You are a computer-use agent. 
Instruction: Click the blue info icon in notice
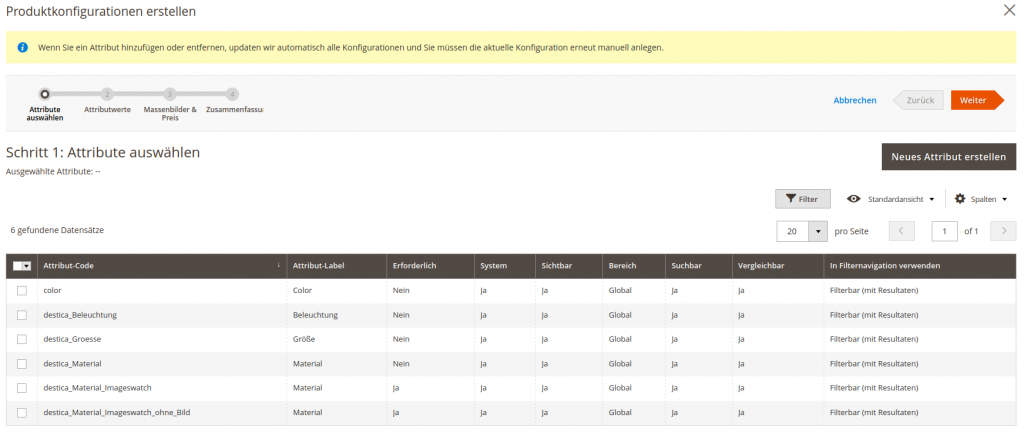coord(22,47)
